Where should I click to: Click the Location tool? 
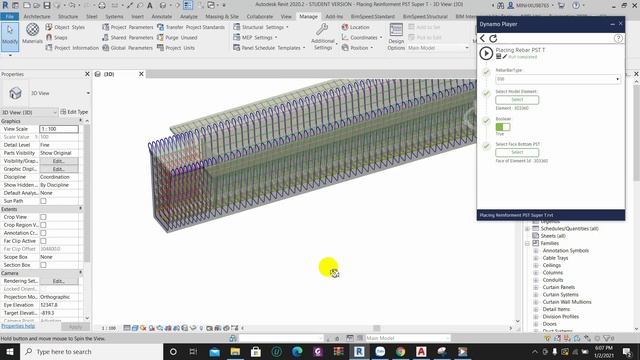(356, 27)
